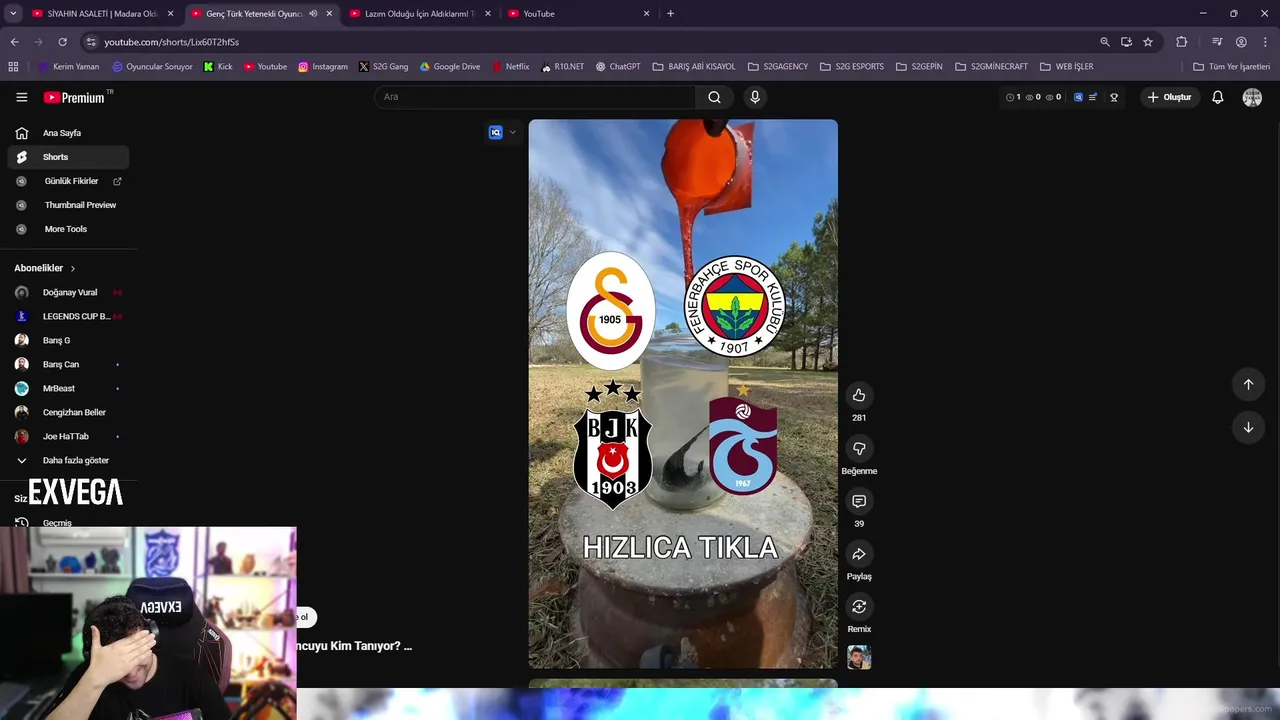1280x720 pixels.
Task: Bookmark this page with star icon
Action: coord(1148,42)
